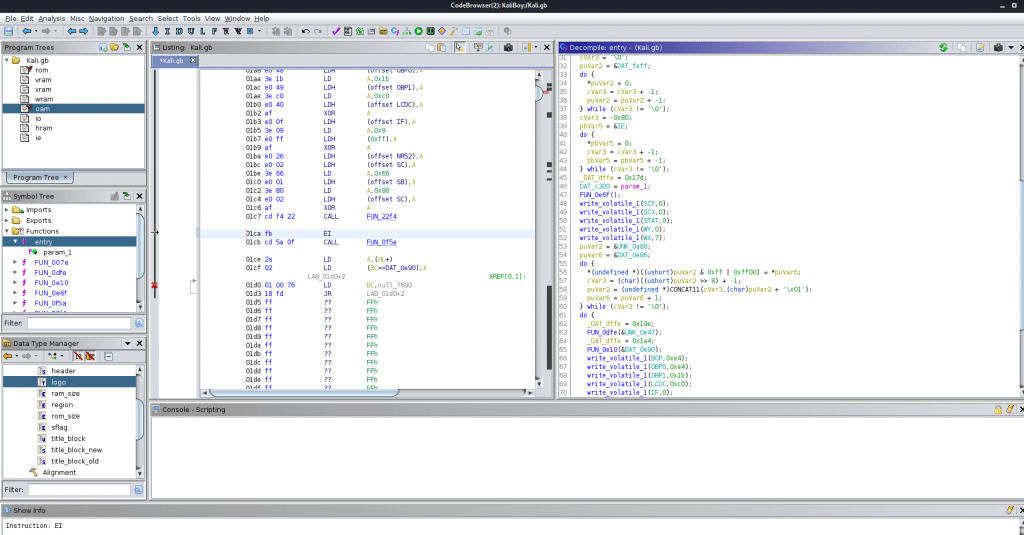Toggle second red filter icon in Data Type Manager
The width and height of the screenshot is (1024, 535).
tap(90, 356)
